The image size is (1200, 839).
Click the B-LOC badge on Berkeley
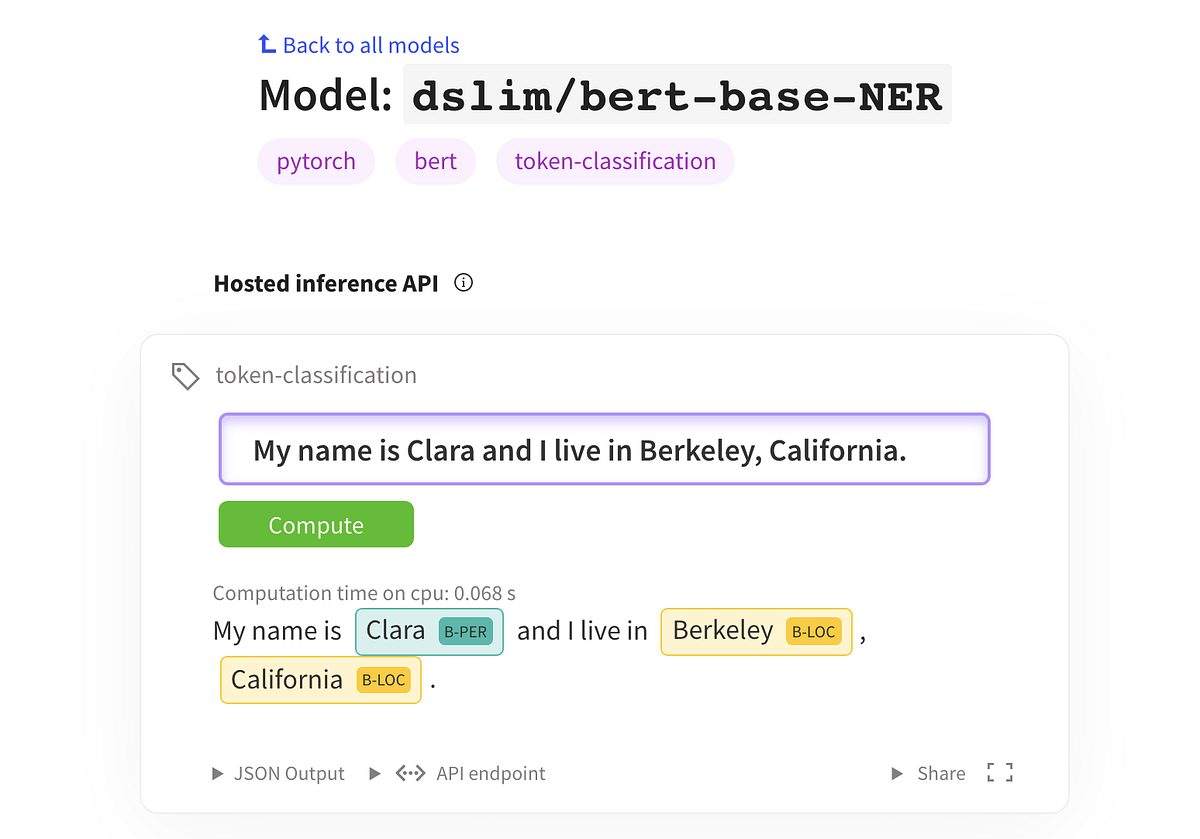814,631
